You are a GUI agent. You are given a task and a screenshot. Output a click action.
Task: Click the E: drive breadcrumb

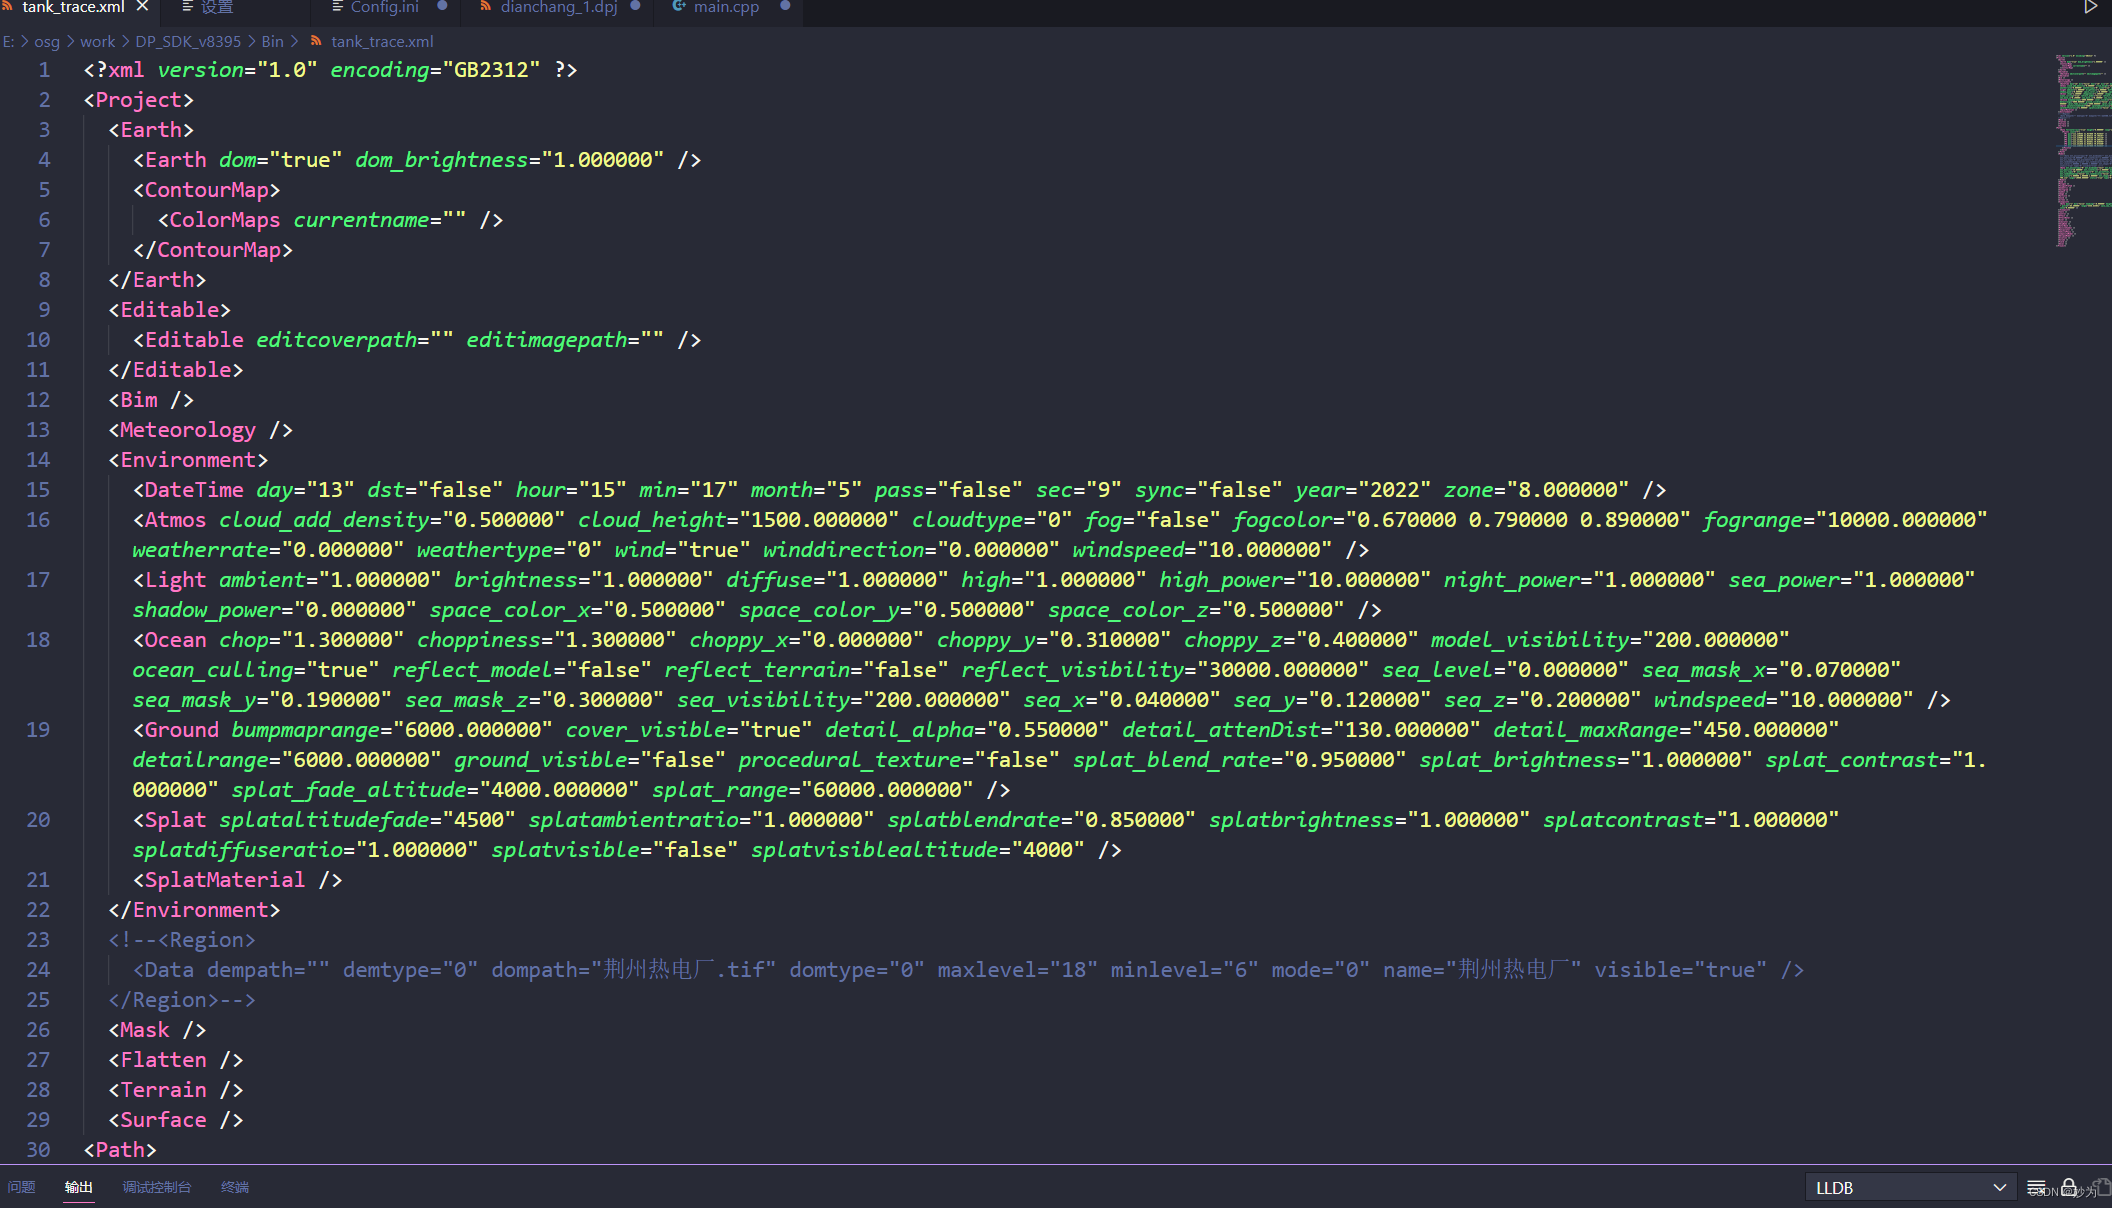(x=9, y=41)
